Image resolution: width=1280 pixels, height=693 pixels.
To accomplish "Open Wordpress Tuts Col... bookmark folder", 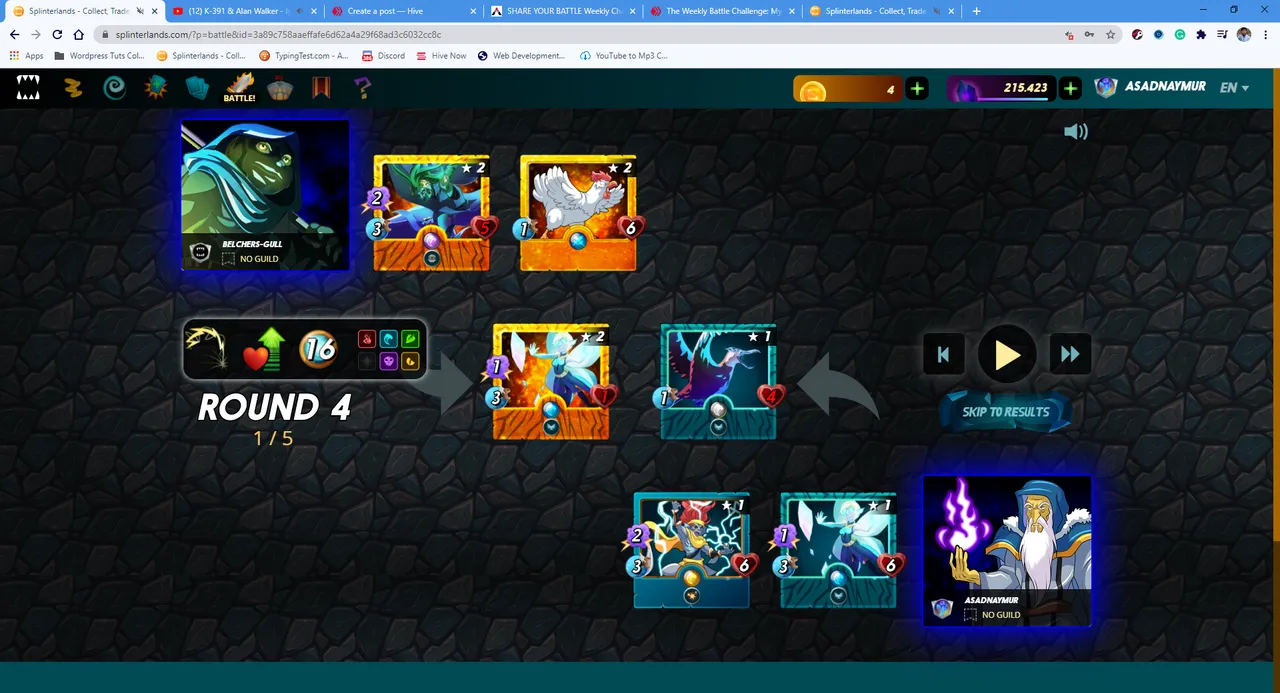I will [100, 56].
